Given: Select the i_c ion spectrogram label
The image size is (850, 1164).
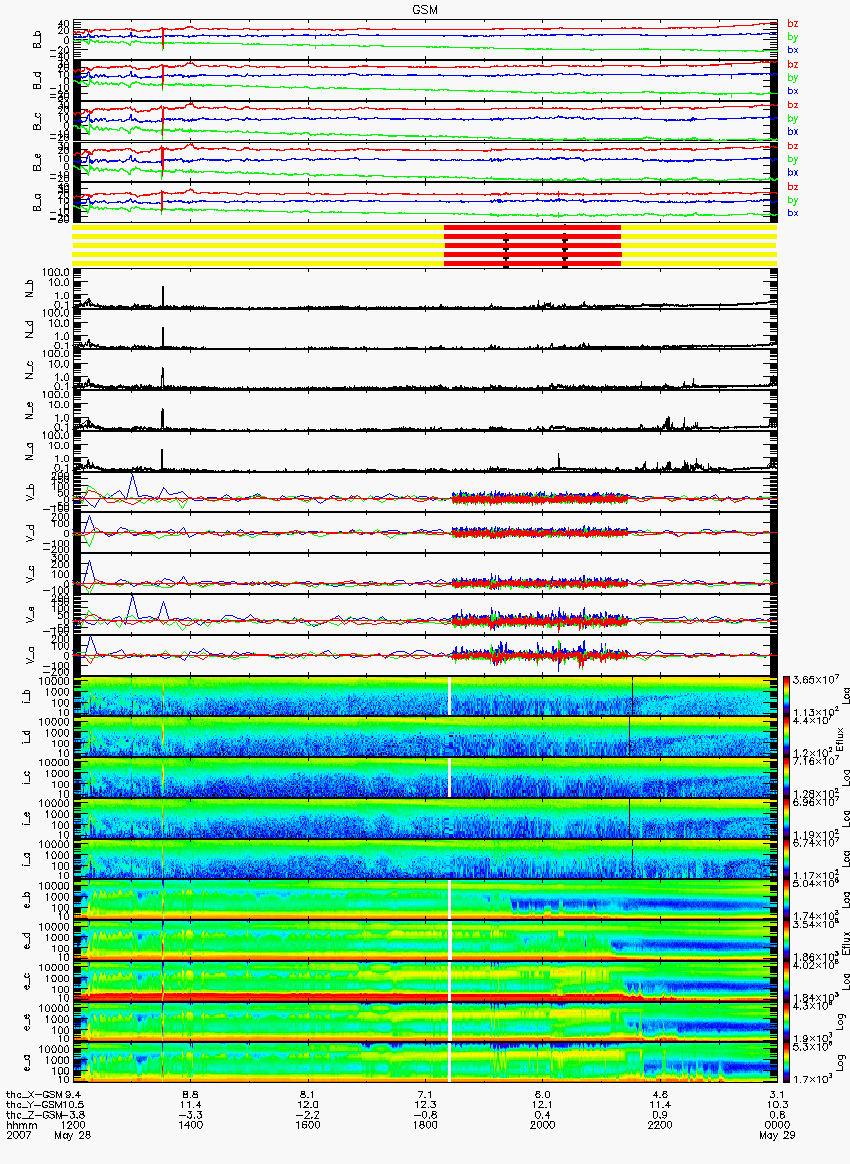Looking at the screenshot, I should tap(26, 779).
